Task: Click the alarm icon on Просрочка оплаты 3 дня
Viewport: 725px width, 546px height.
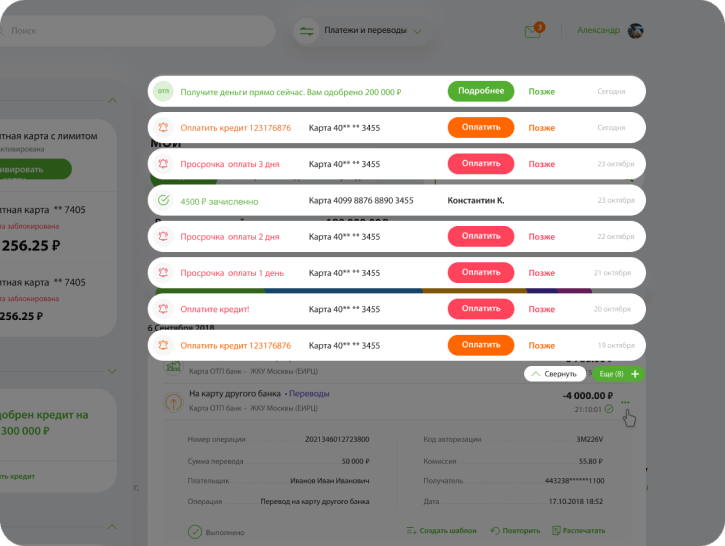Action: pyautogui.click(x=163, y=164)
